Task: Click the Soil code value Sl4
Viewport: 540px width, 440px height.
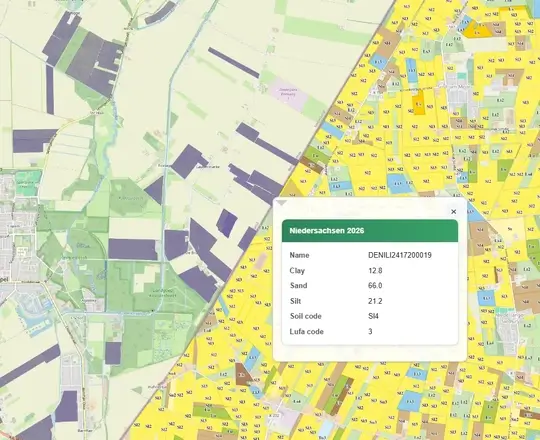Action: 373,316
